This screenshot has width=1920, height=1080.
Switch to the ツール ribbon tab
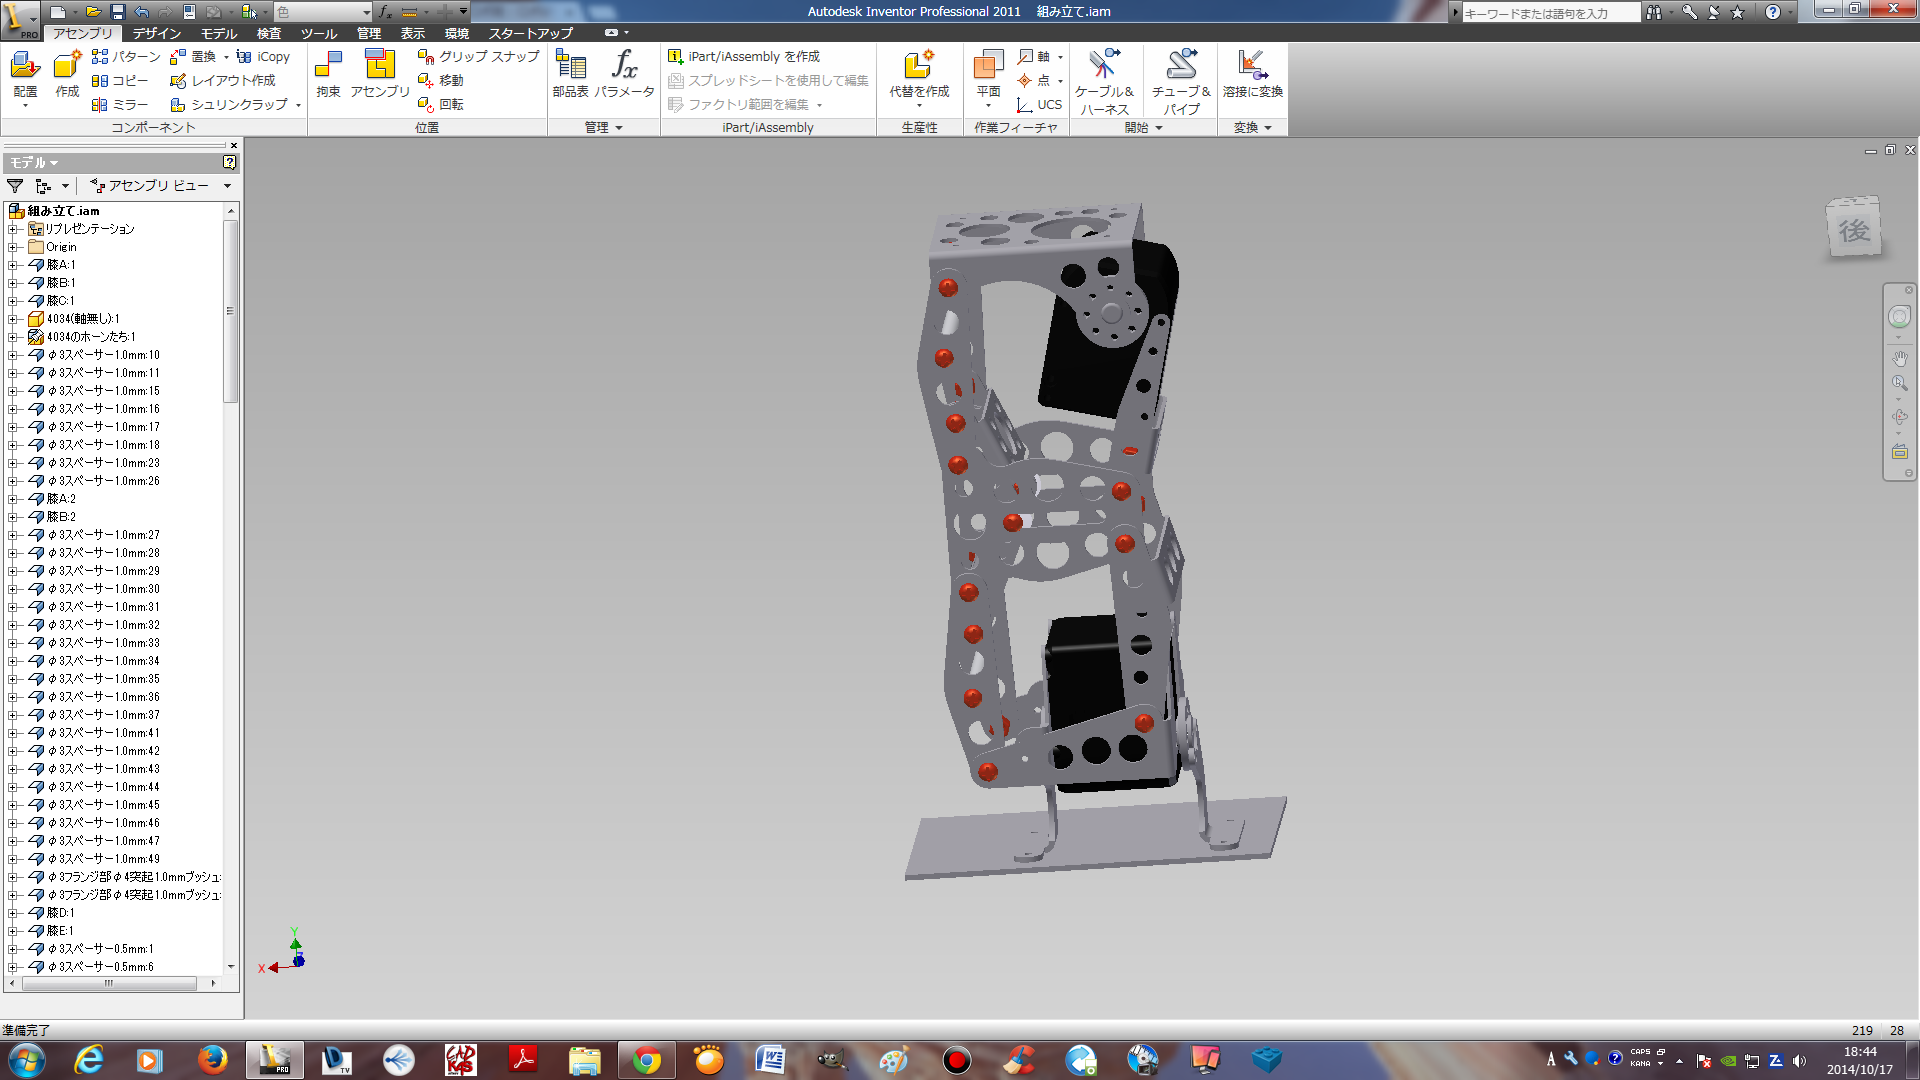coord(319,33)
